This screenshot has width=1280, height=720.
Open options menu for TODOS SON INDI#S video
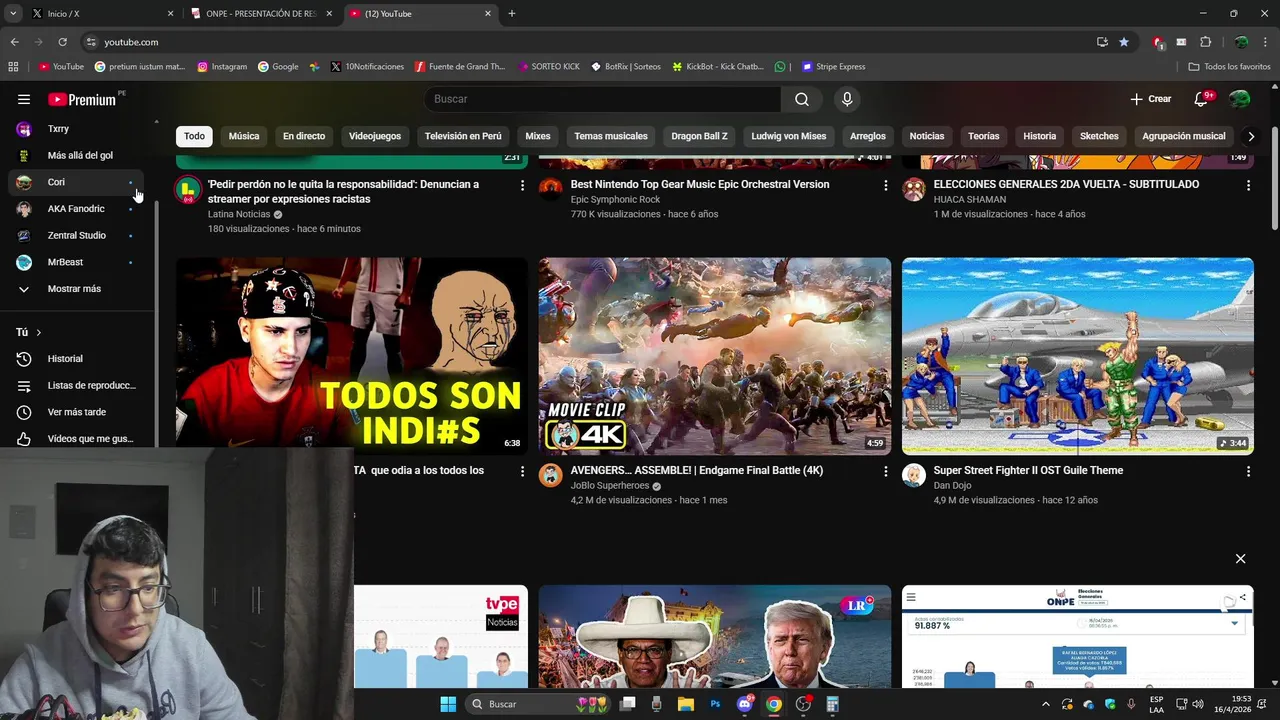pos(522,471)
